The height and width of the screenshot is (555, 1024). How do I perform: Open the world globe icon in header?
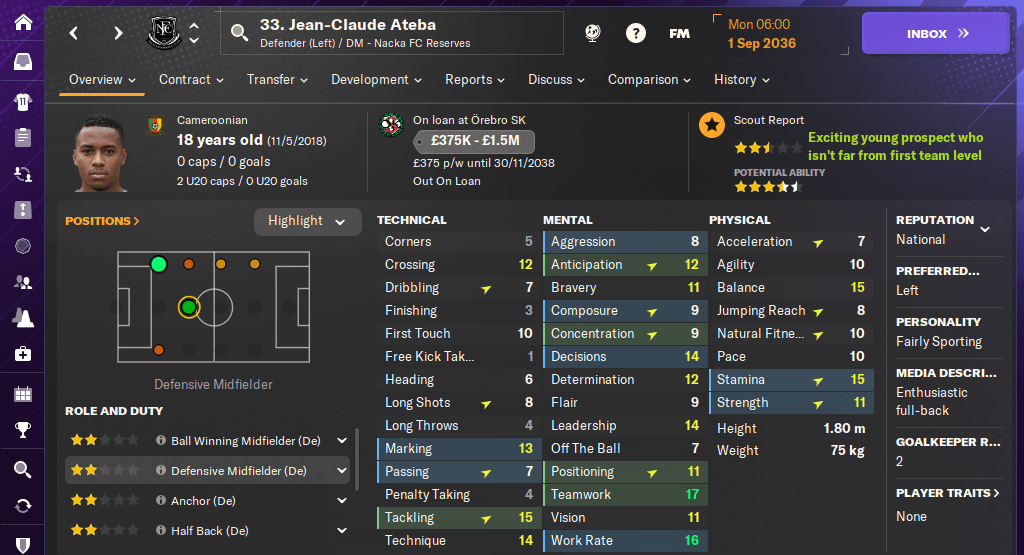coord(592,33)
